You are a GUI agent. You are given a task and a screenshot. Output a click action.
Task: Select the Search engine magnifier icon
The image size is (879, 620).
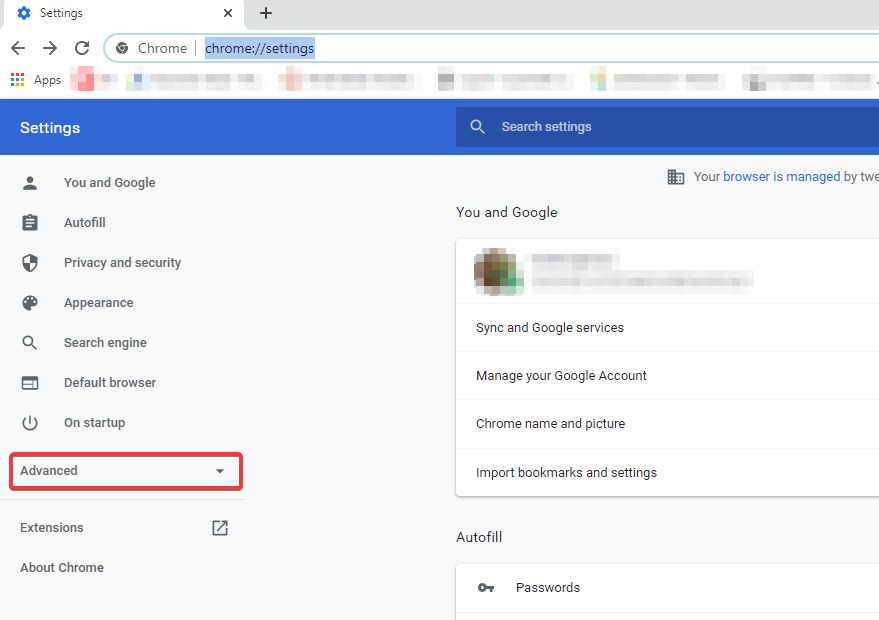pyautogui.click(x=30, y=342)
